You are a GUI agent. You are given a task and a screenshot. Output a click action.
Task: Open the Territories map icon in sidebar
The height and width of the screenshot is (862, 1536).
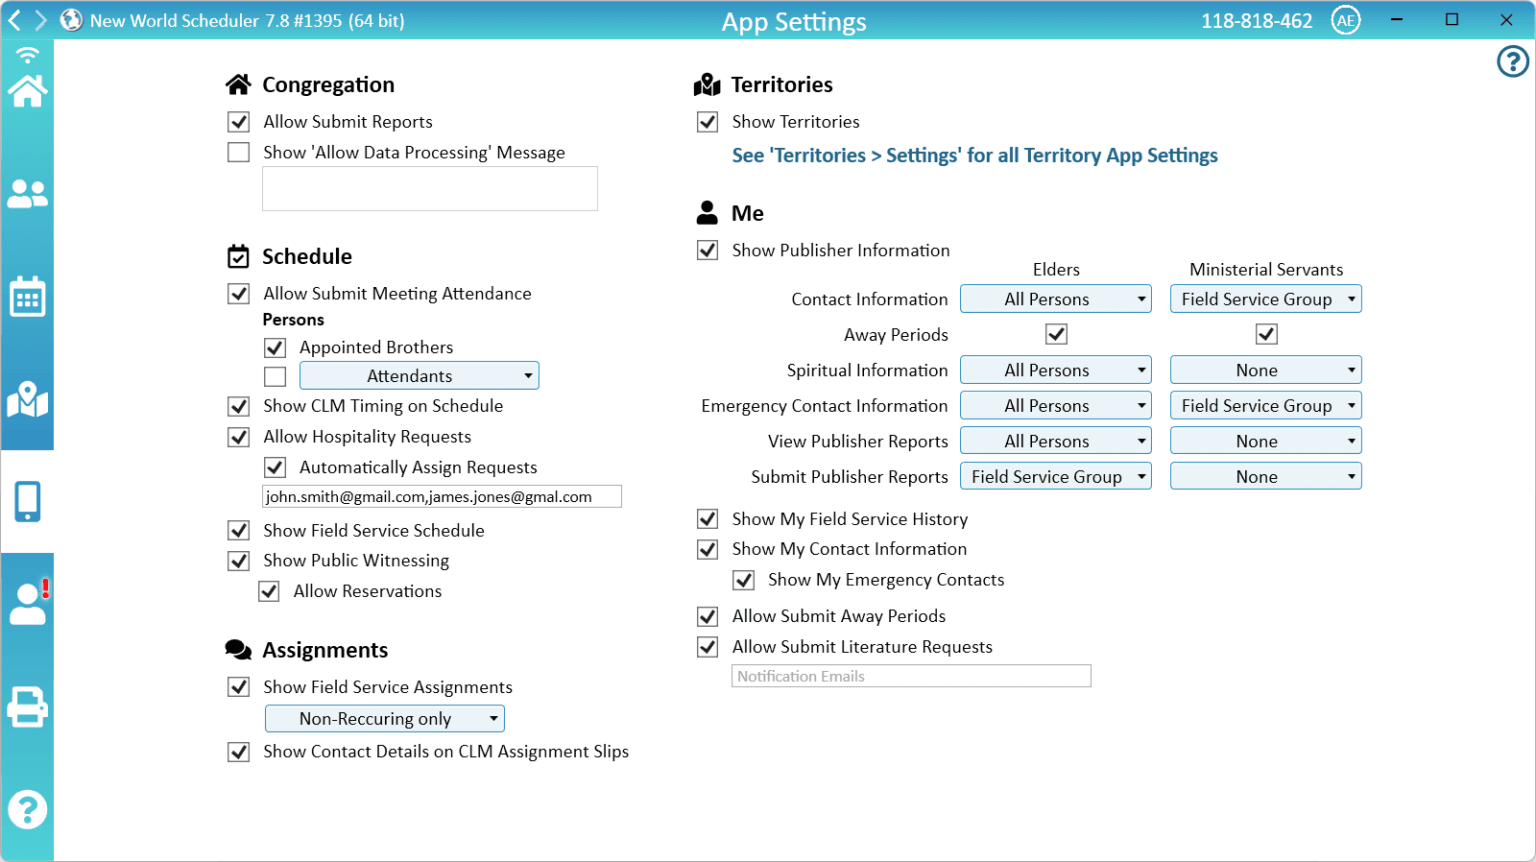27,399
